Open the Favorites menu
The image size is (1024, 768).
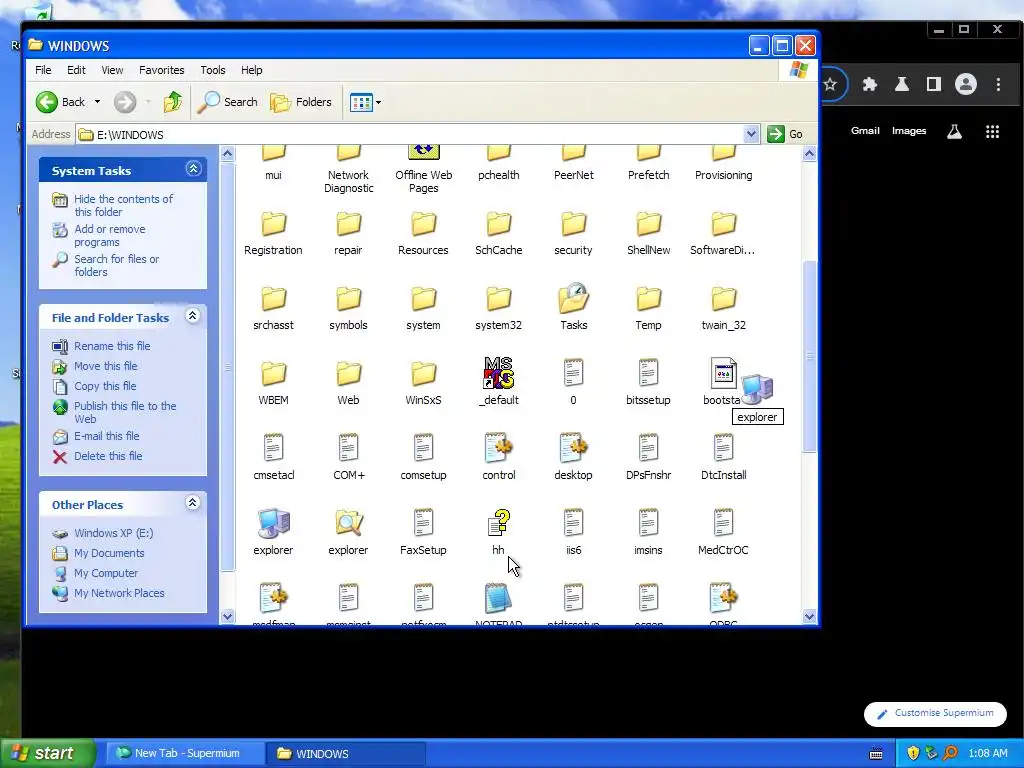[x=161, y=70]
